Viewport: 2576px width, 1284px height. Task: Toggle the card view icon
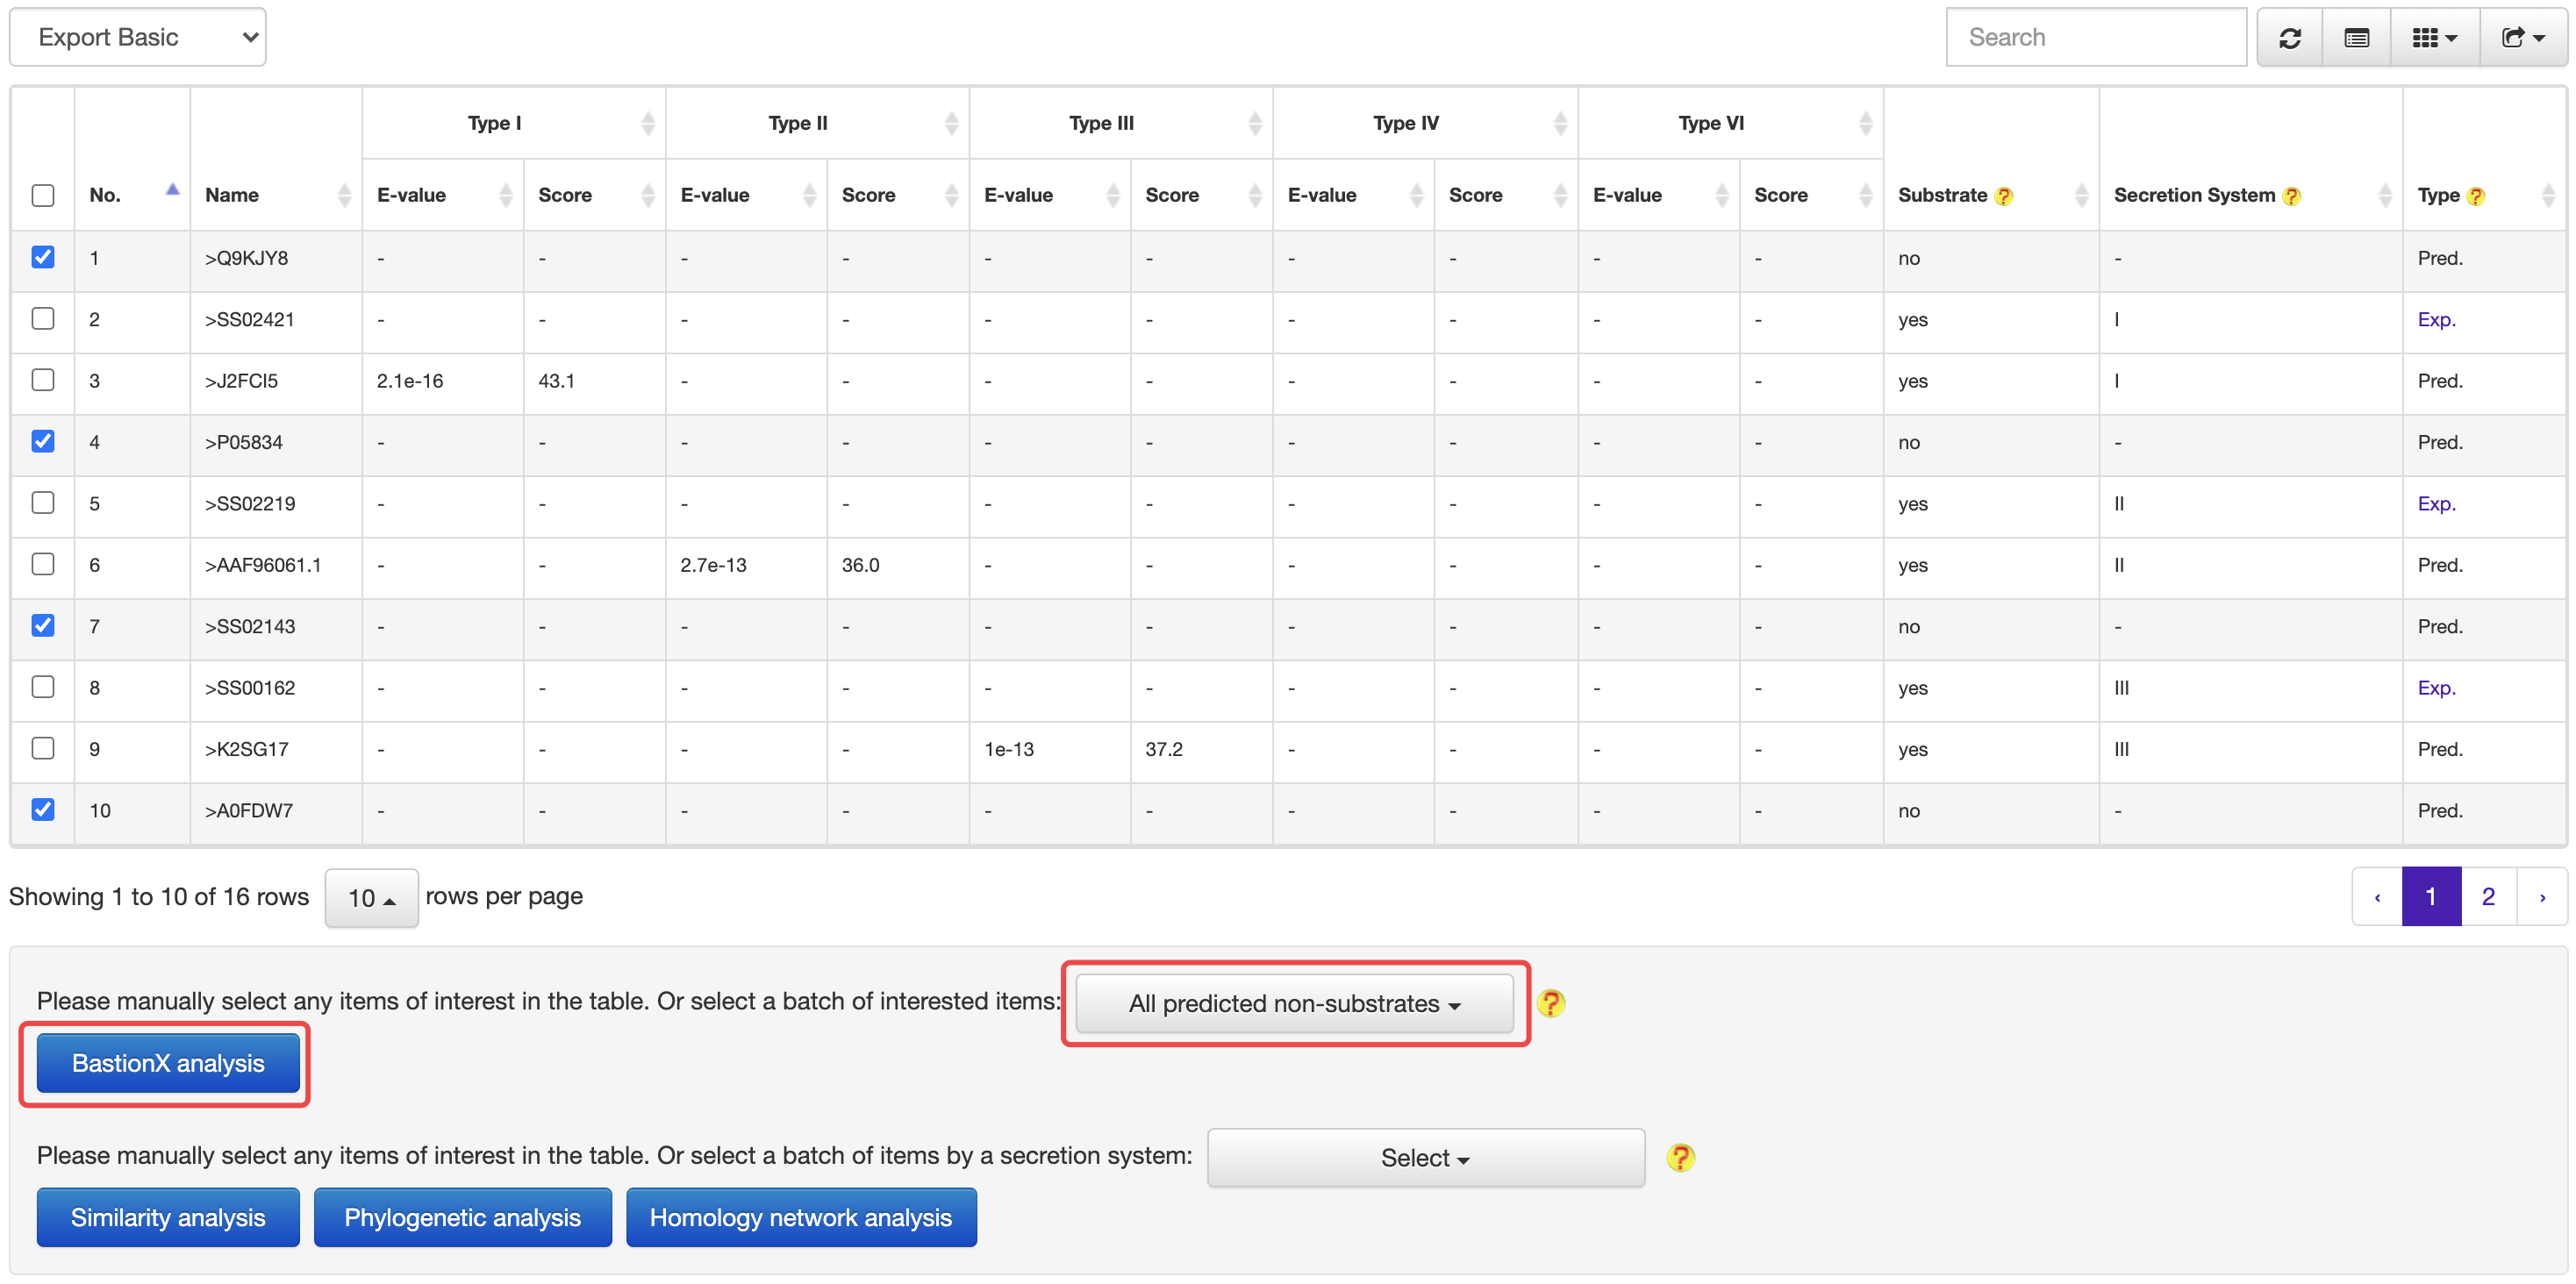(2356, 38)
